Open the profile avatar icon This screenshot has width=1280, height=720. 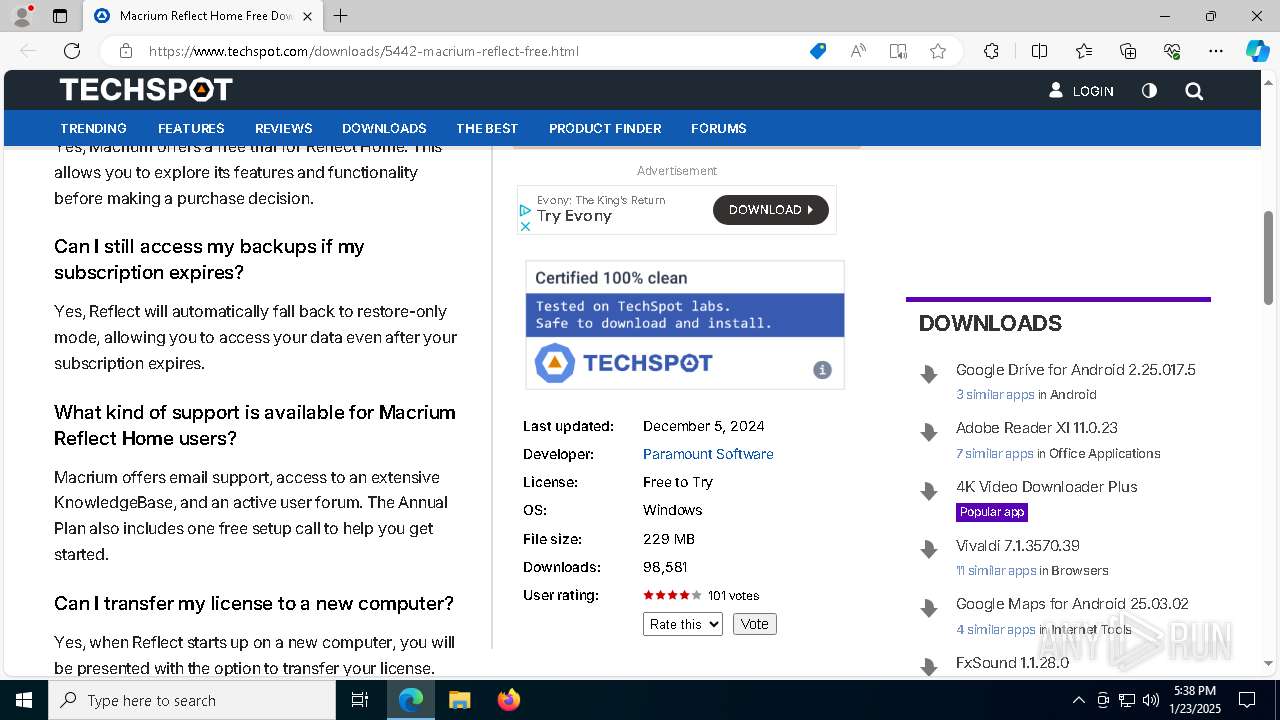22,16
